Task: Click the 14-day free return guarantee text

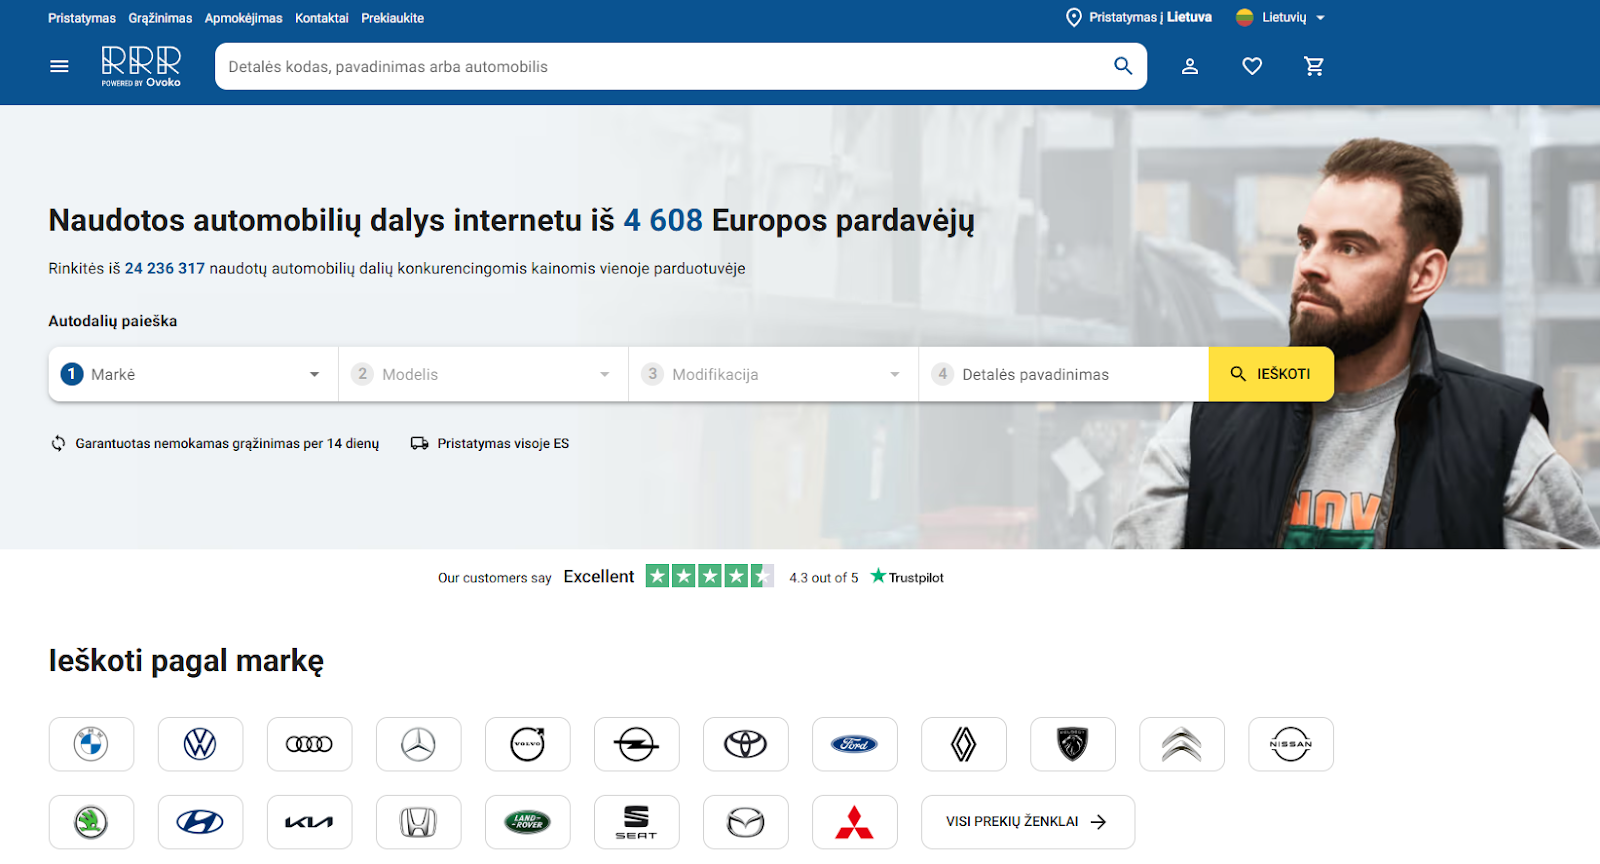Action: (227, 443)
